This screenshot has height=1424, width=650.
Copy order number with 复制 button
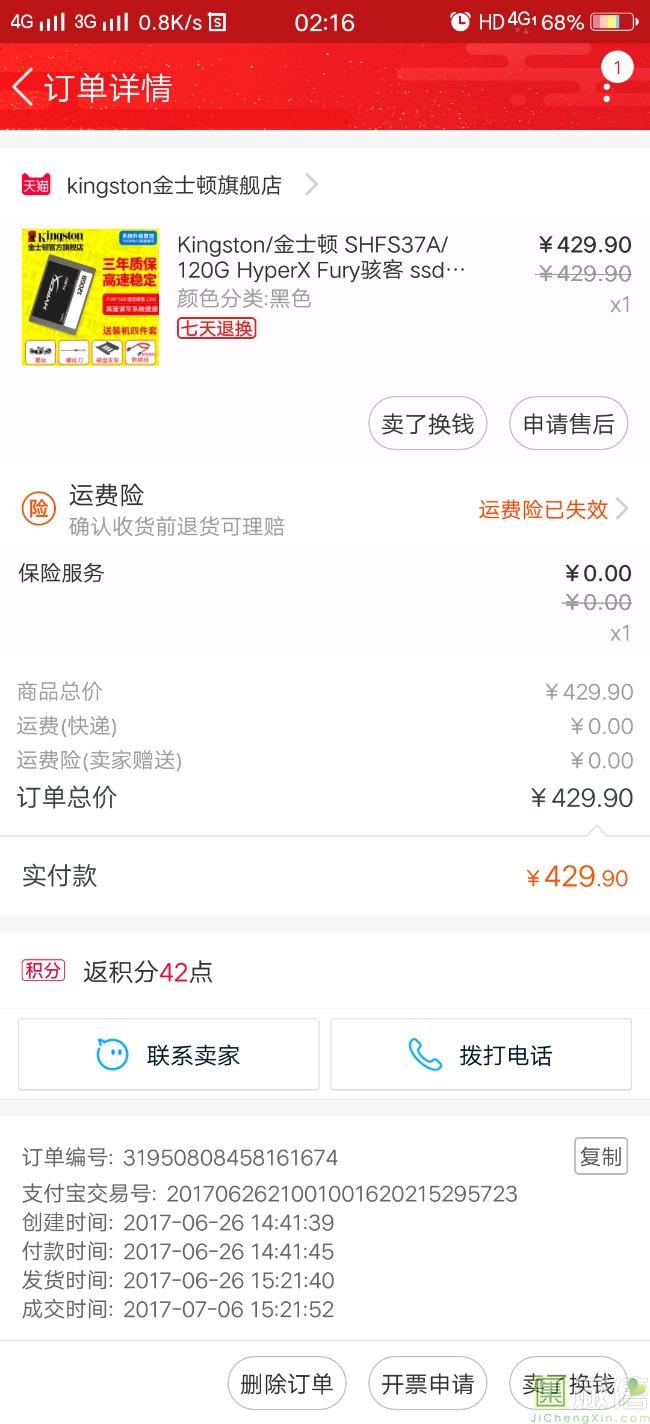click(601, 1156)
